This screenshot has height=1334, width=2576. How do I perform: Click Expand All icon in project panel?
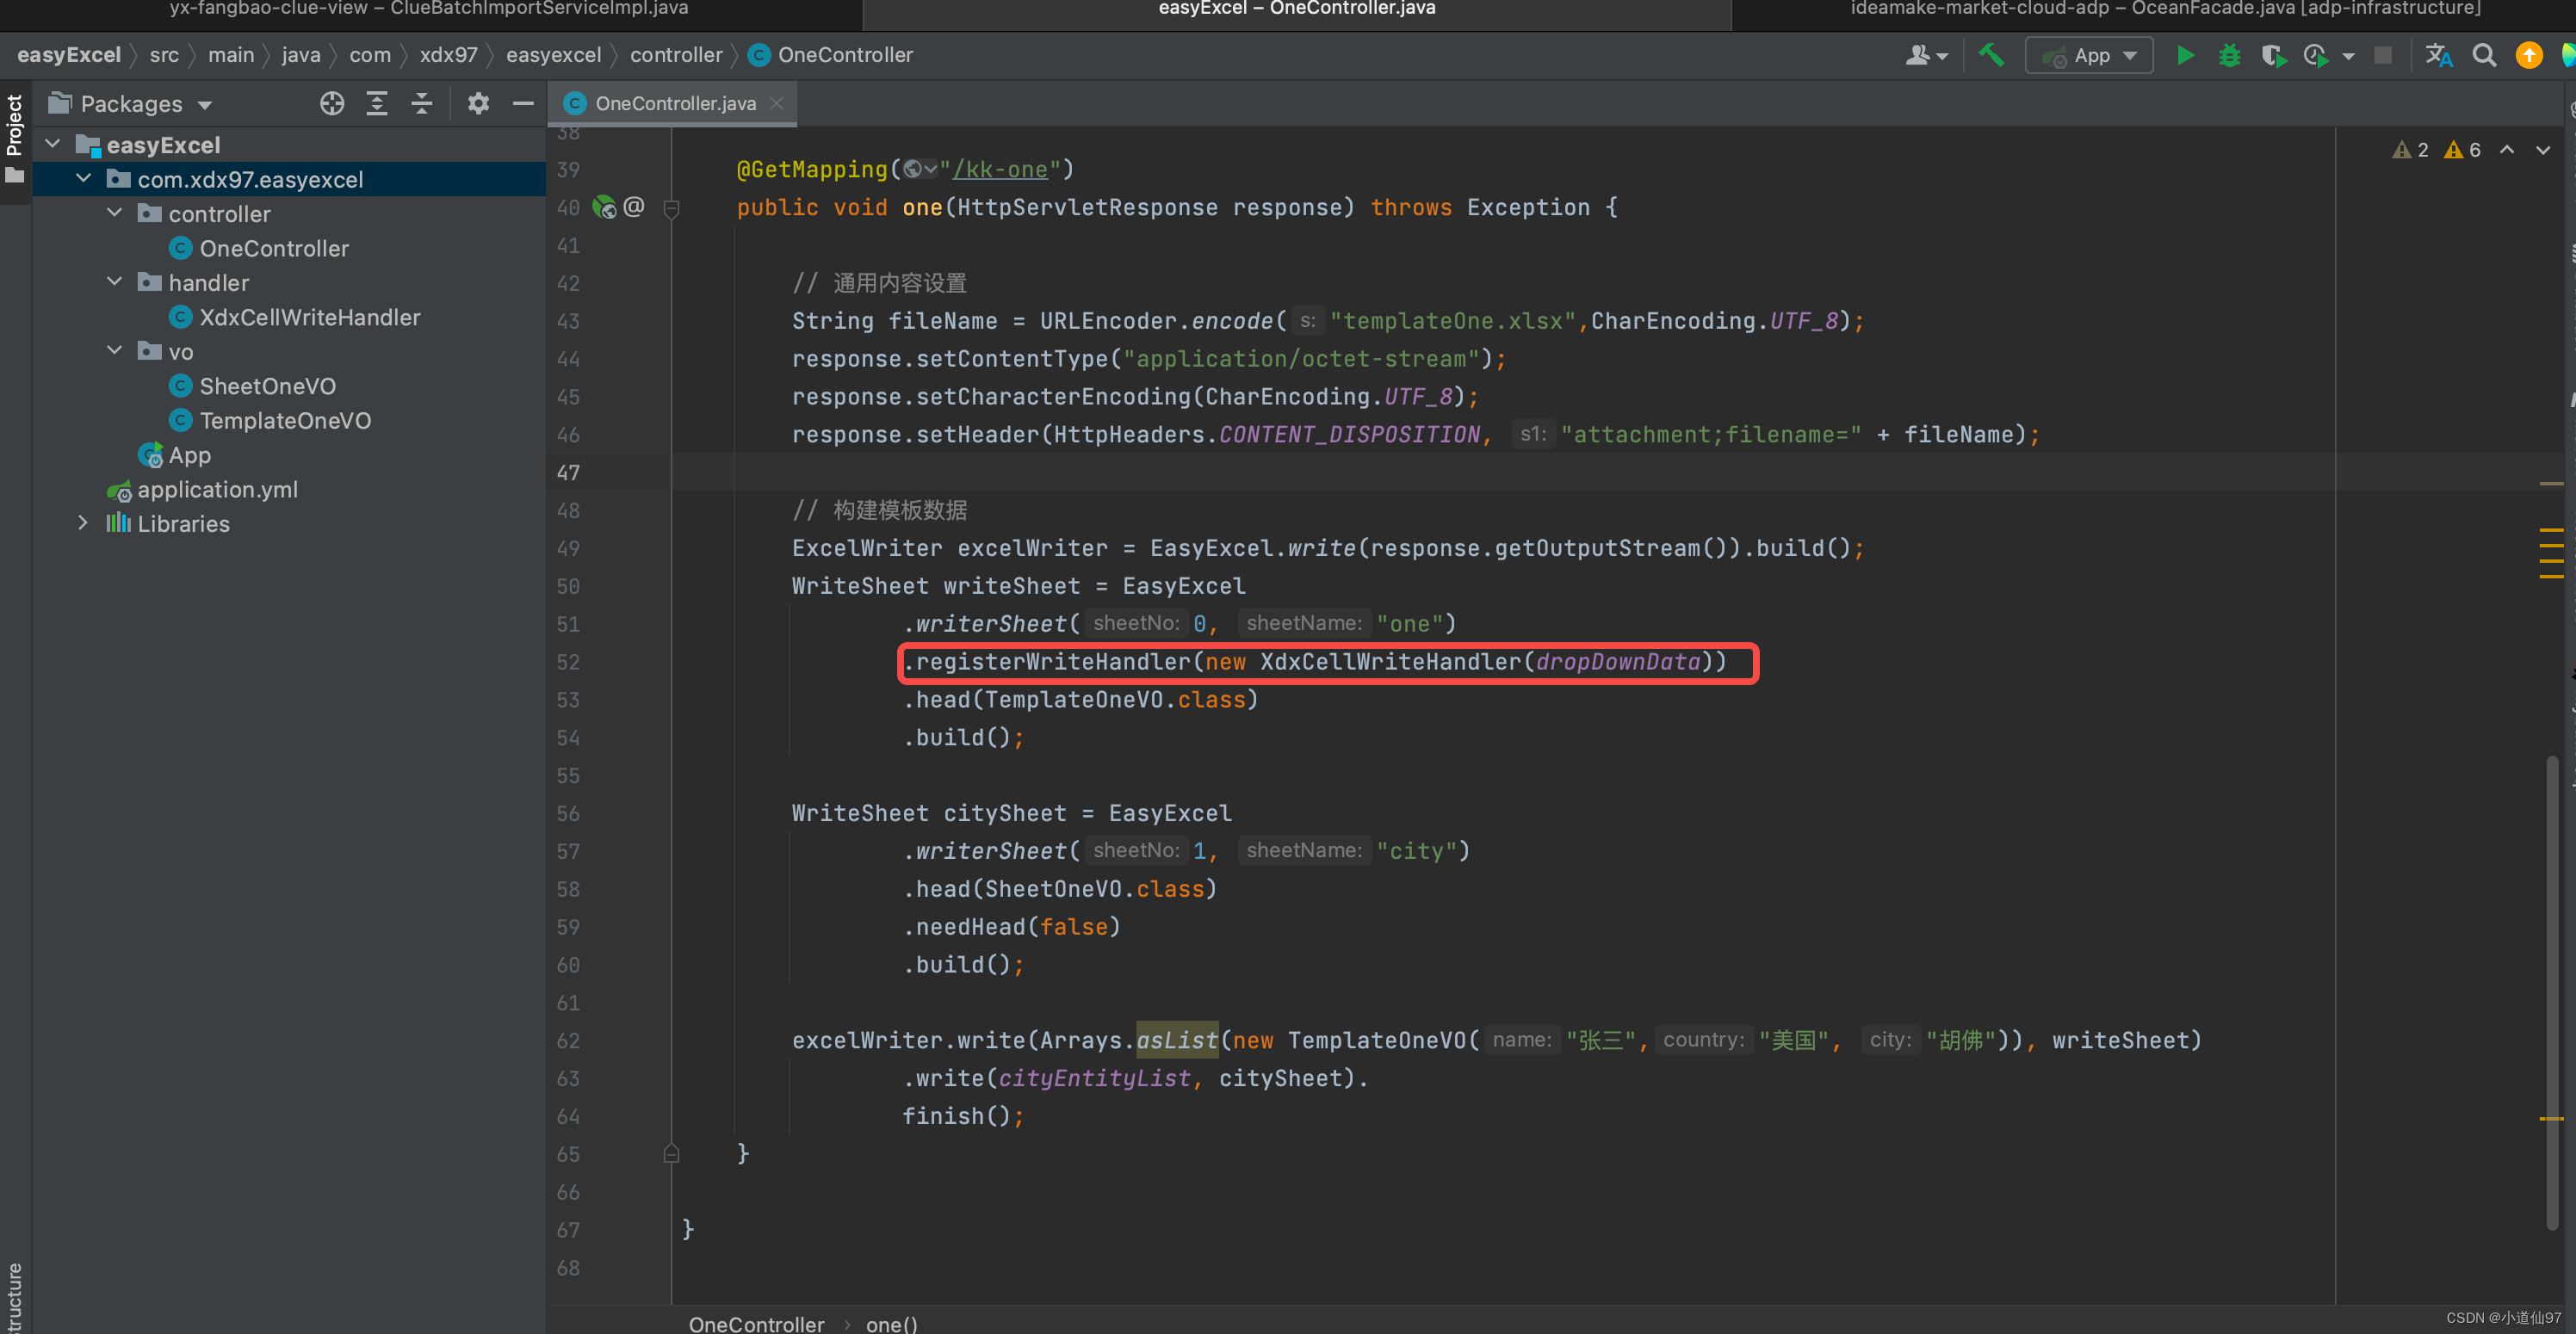377,103
